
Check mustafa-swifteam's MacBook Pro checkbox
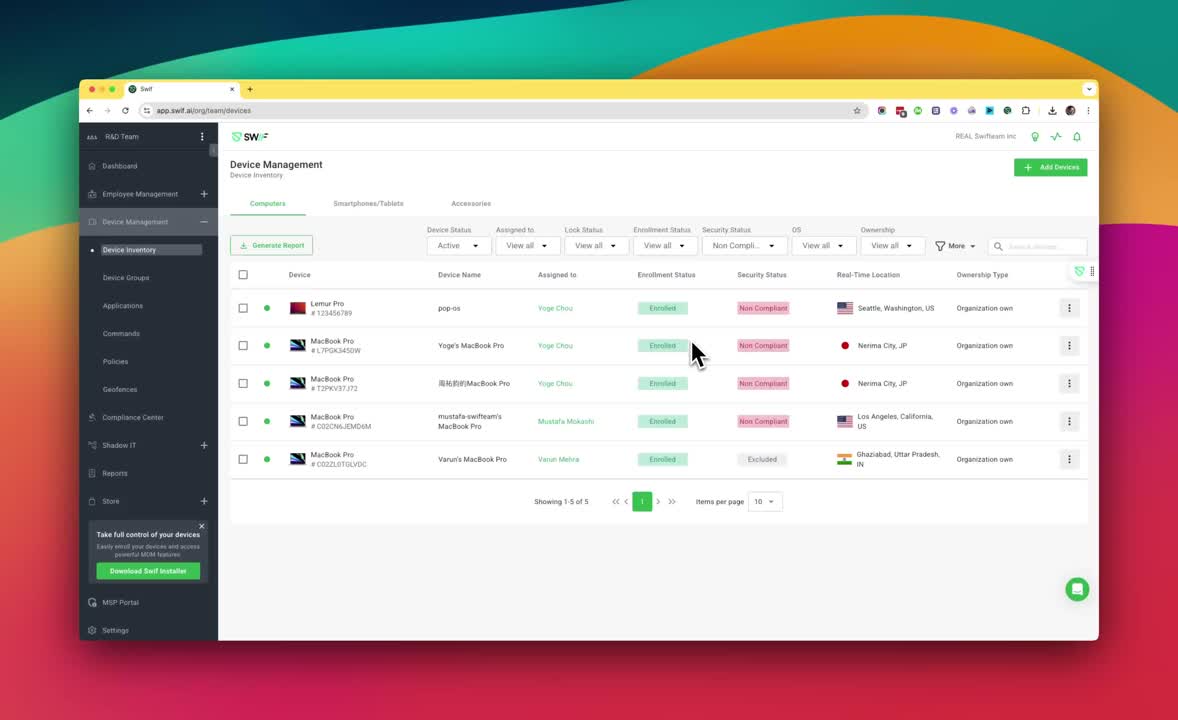[243, 422]
